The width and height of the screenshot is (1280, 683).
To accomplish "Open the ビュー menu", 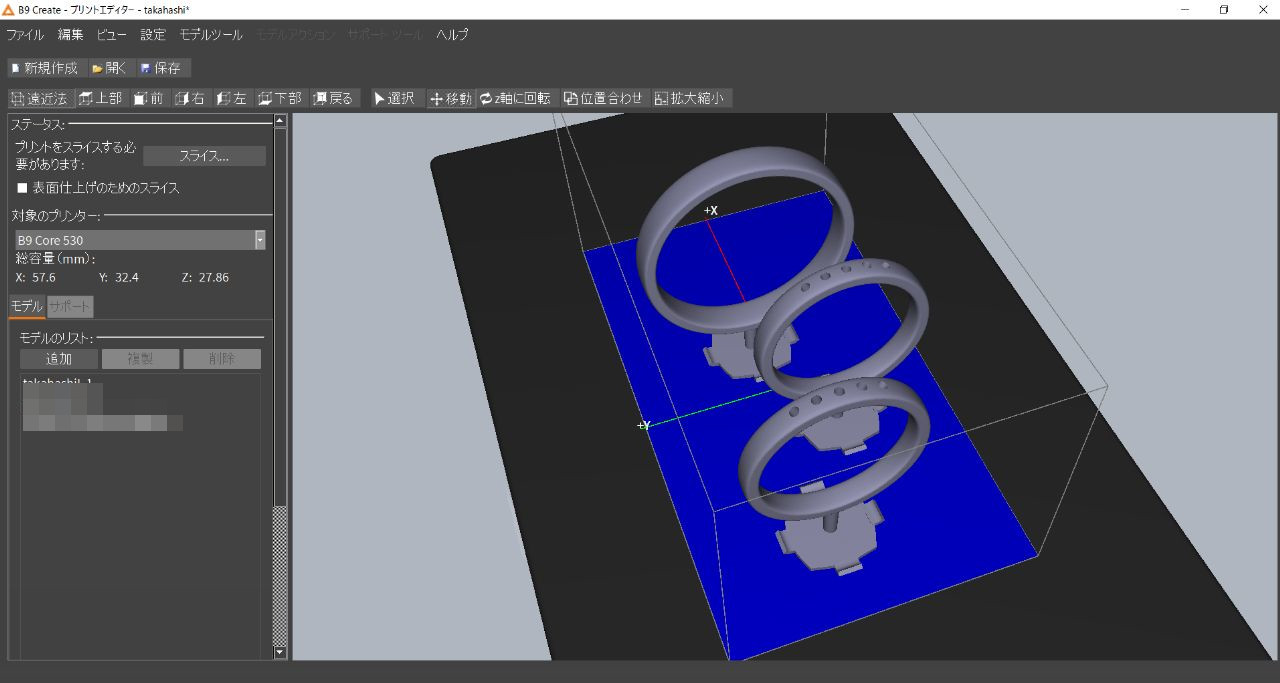I will (112, 34).
